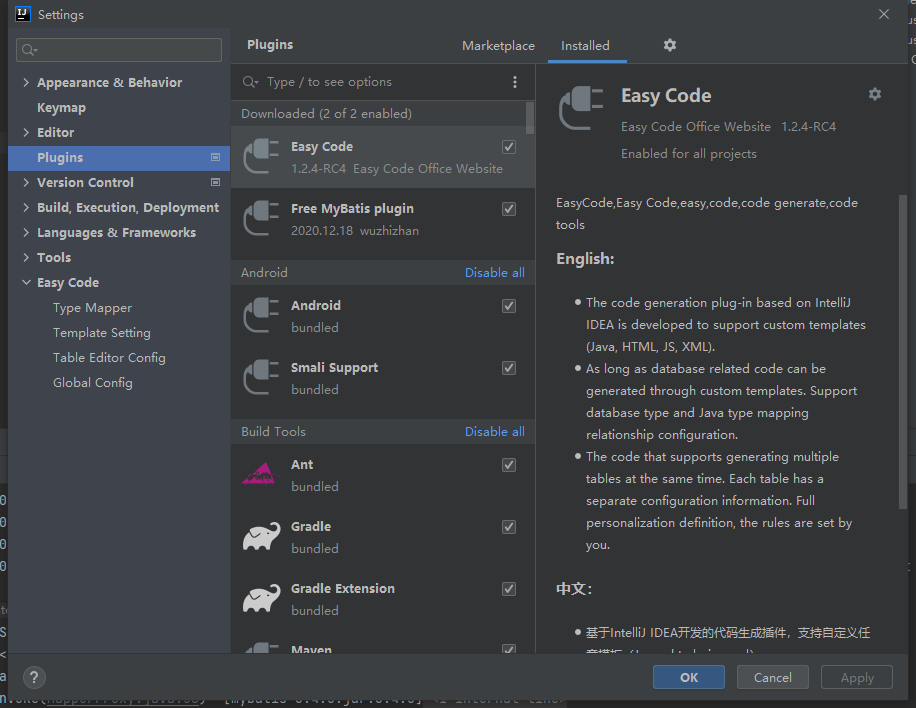The width and height of the screenshot is (916, 708).
Task: Click the IntelliJ IDEA logo in title bar
Action: click(x=23, y=14)
